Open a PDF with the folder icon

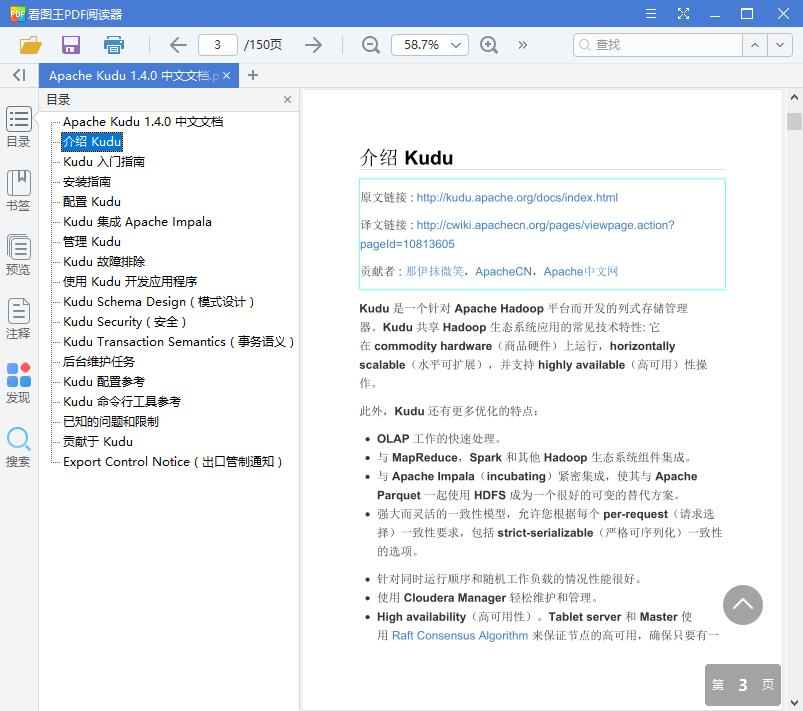click(x=30, y=45)
